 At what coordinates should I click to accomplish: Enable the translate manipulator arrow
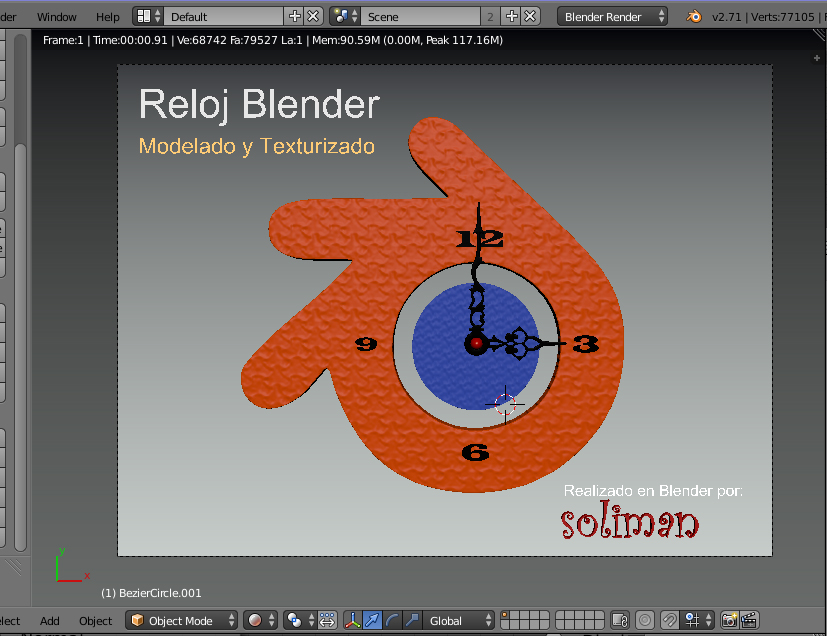click(x=372, y=620)
